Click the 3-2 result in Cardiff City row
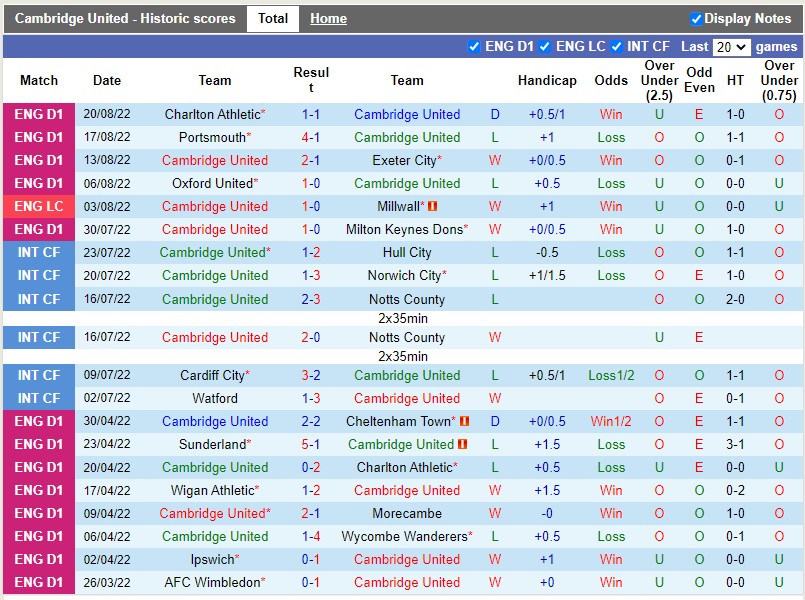Screen dimensions: 805x600 pos(311,376)
